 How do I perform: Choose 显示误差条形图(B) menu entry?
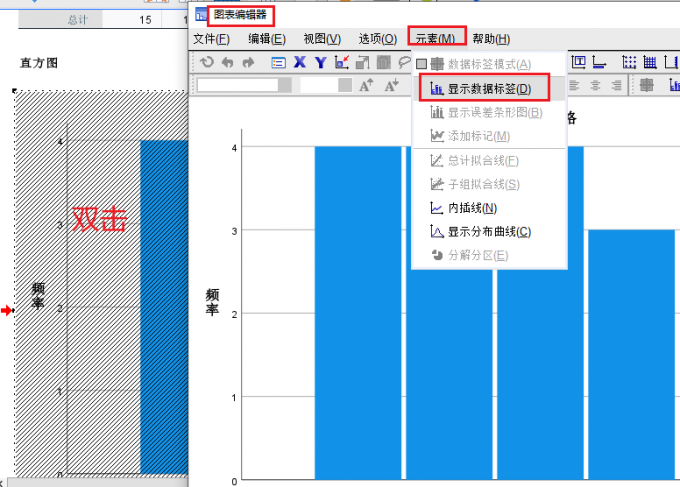489,113
